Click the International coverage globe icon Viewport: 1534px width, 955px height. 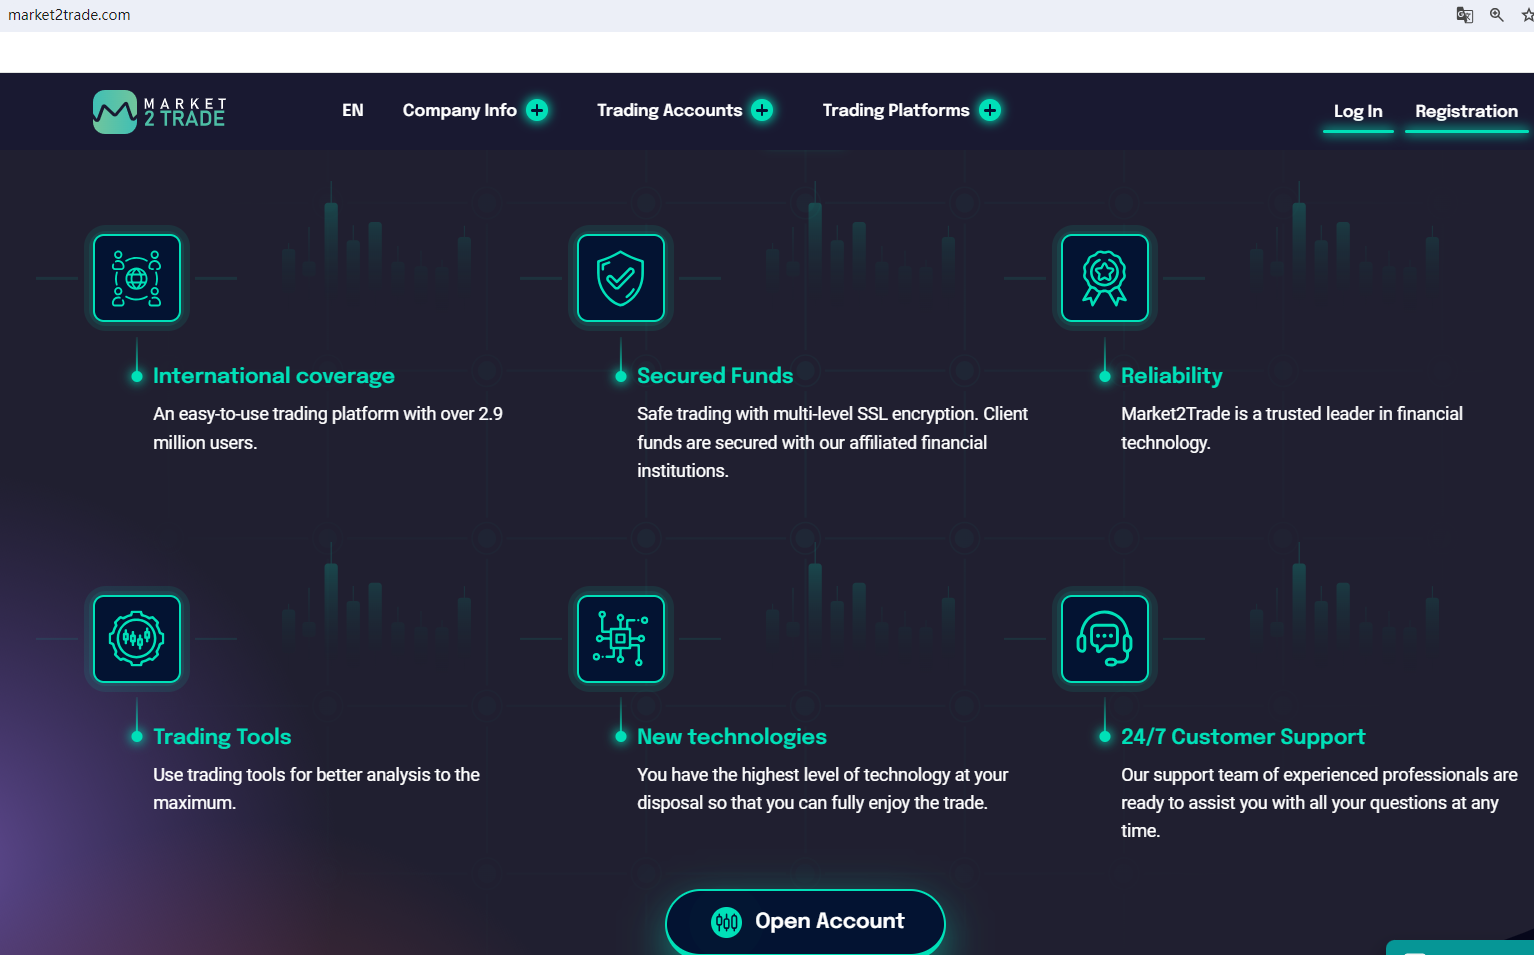click(x=137, y=278)
